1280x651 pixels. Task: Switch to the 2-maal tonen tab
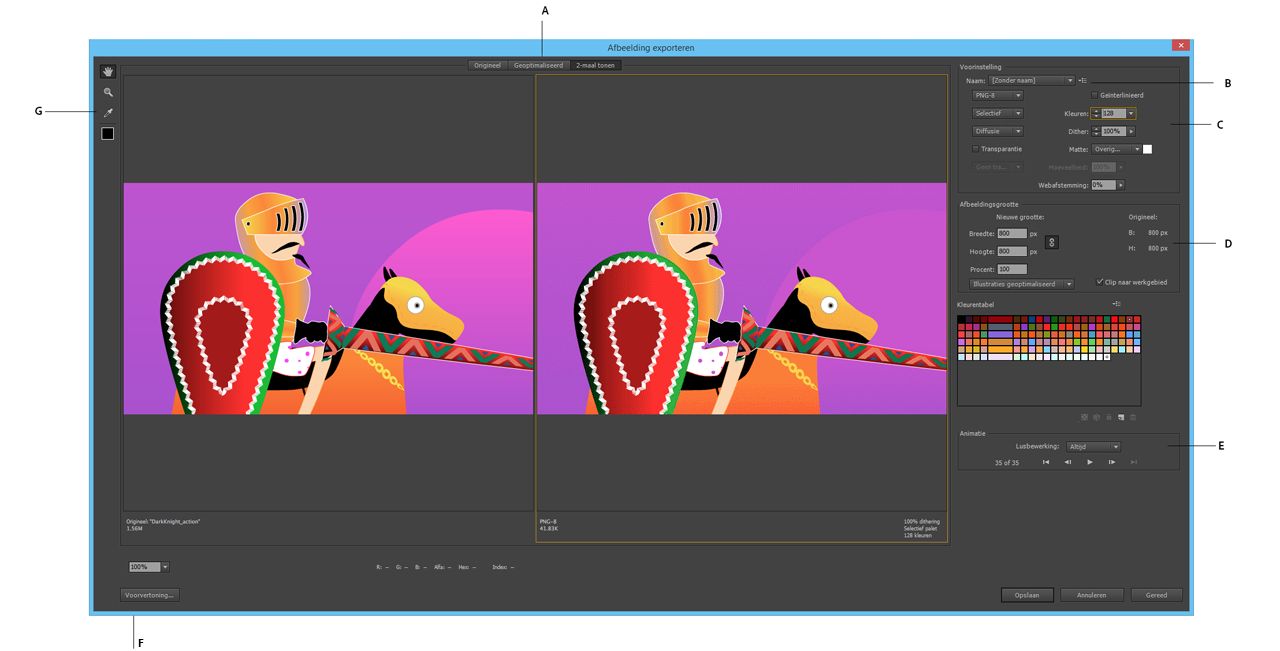tap(596, 65)
